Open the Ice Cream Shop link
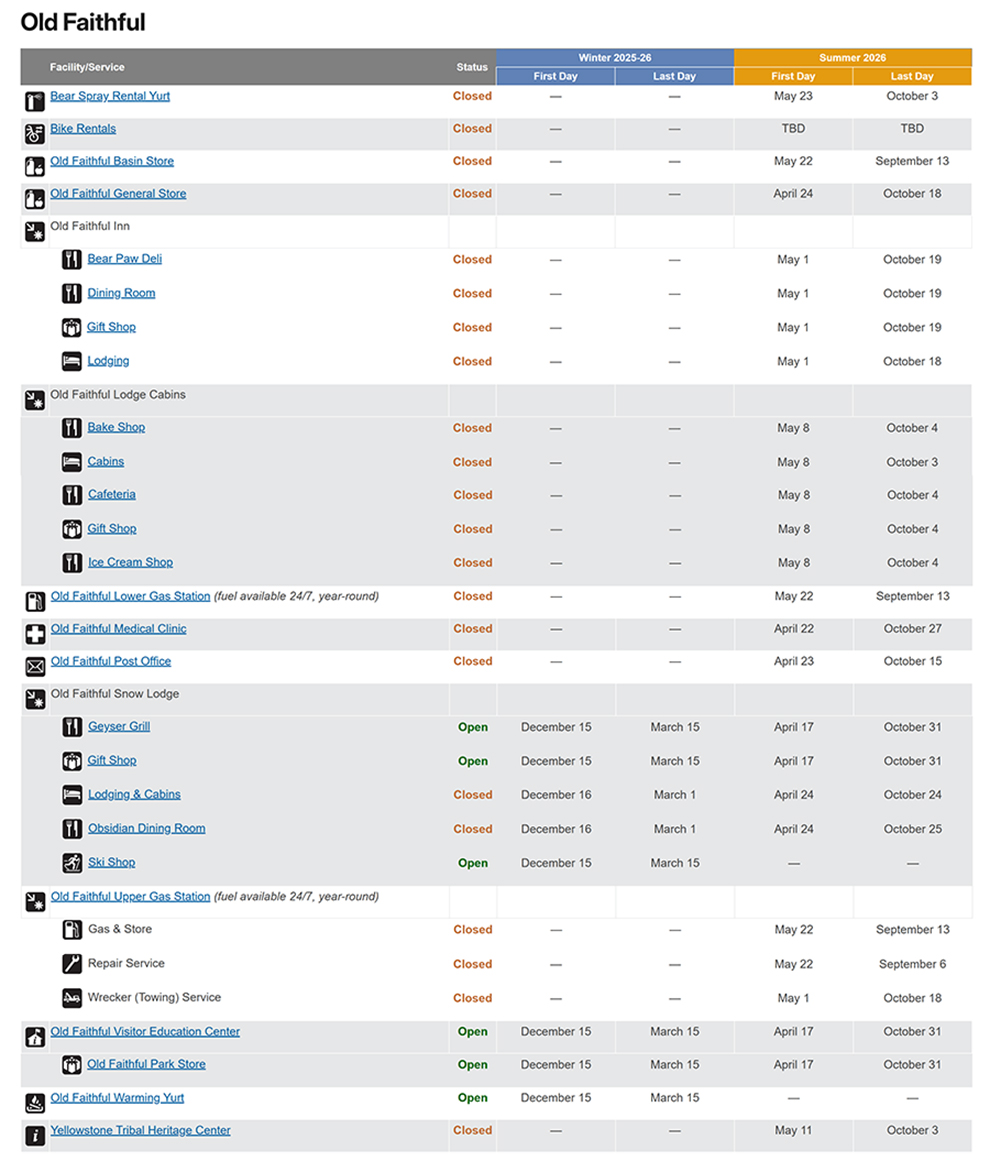The height and width of the screenshot is (1172, 990). (130, 562)
